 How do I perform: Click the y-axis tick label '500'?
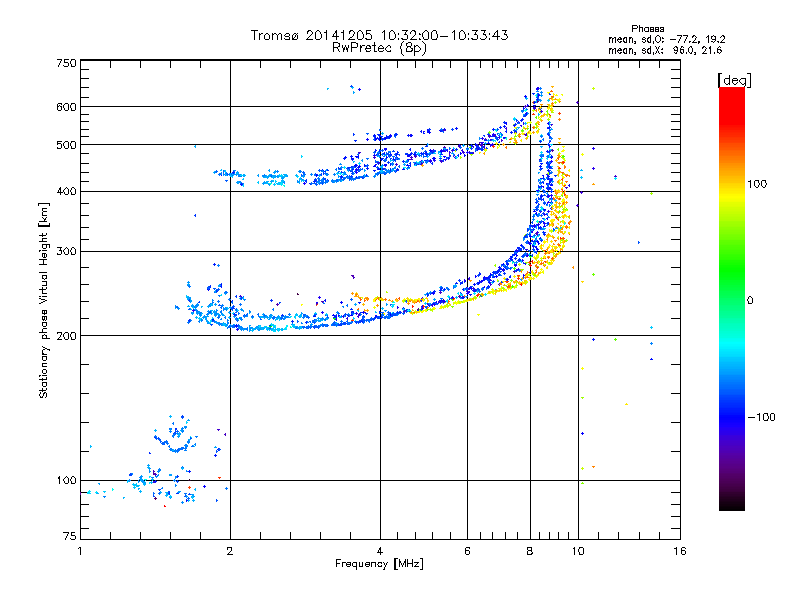(x=66, y=145)
